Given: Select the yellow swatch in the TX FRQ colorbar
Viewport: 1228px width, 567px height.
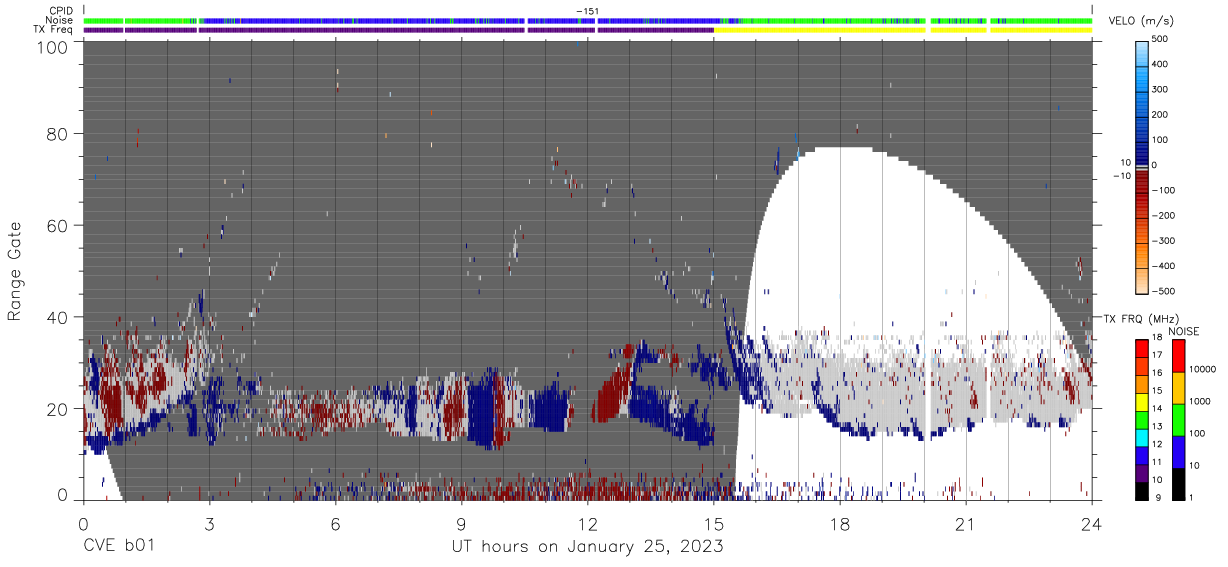Looking at the screenshot, I should [1141, 401].
